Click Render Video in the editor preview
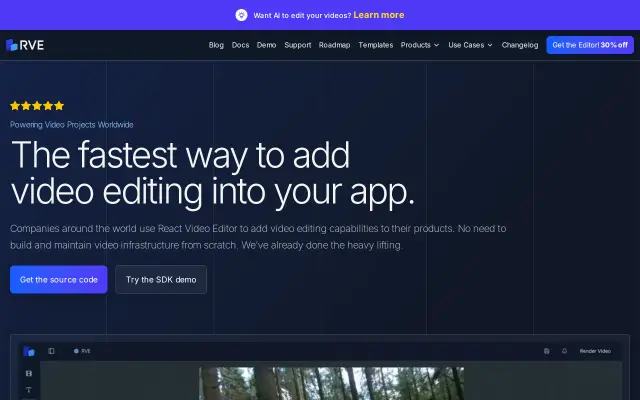 coord(595,351)
